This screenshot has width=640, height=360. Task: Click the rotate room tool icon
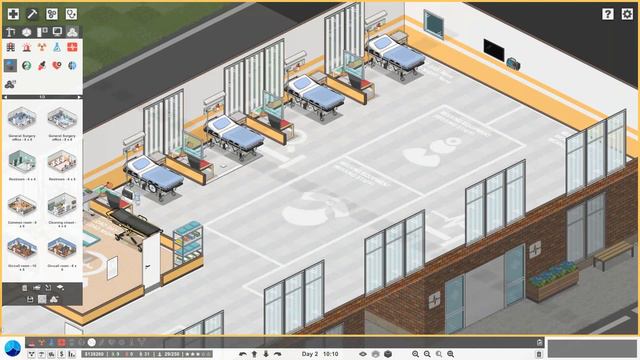click(48, 288)
